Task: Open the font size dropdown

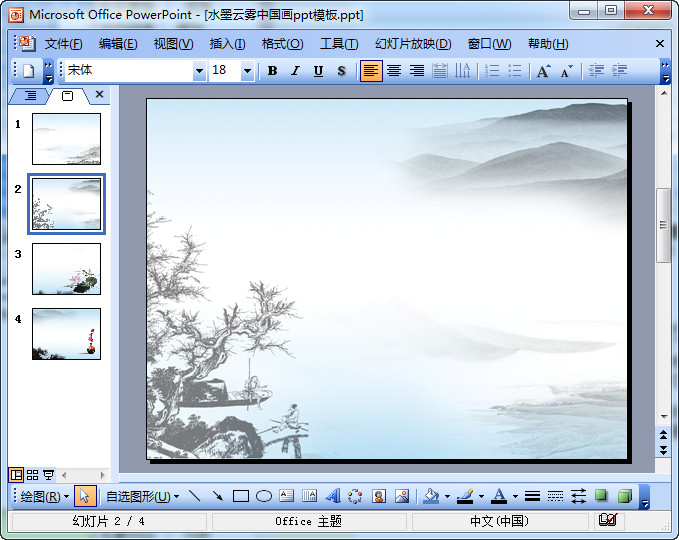Action: click(x=247, y=71)
